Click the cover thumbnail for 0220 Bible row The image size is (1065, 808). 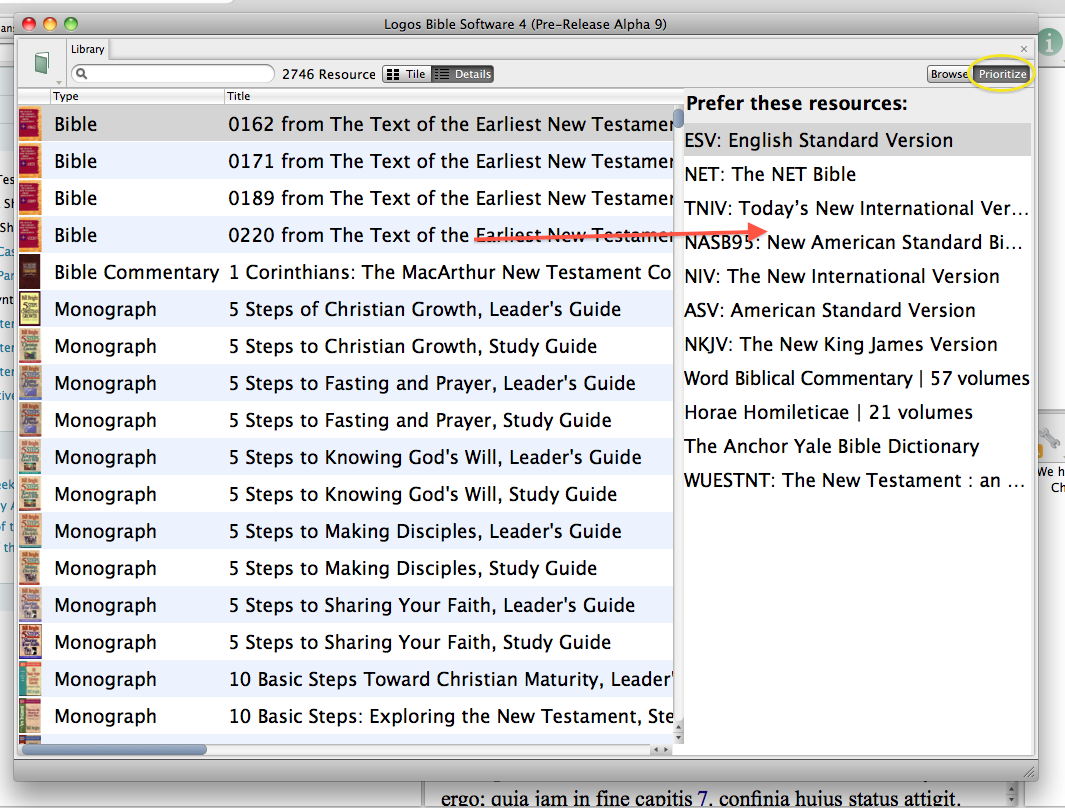click(30, 235)
